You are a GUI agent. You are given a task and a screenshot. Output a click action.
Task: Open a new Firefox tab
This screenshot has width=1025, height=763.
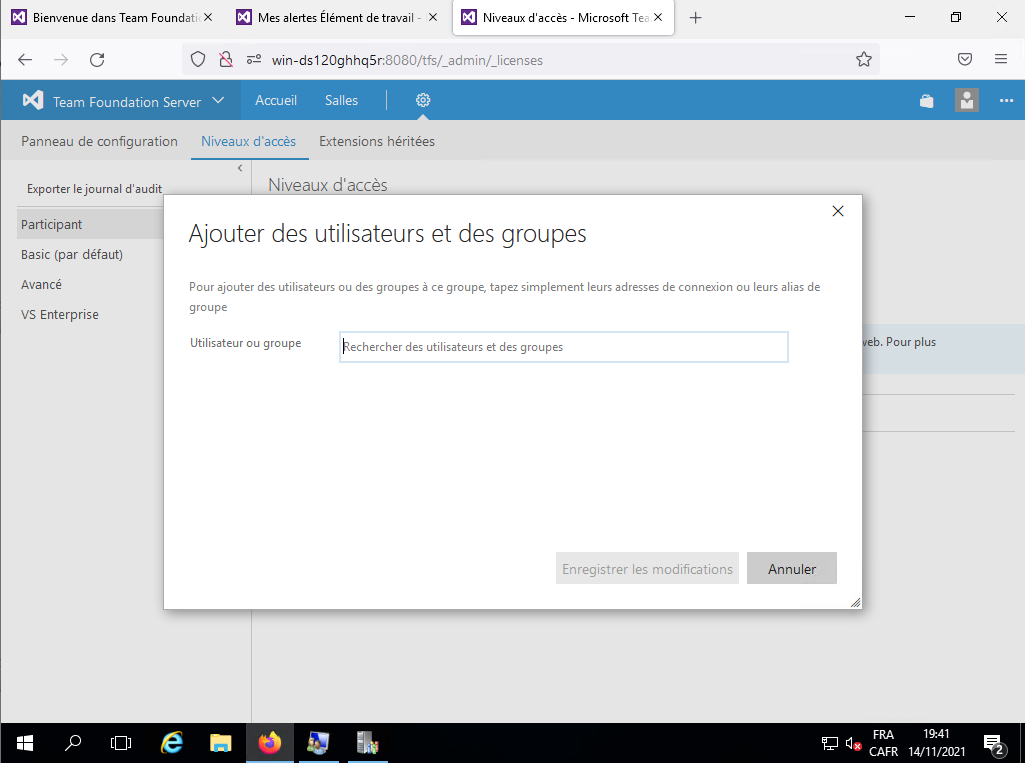point(696,18)
